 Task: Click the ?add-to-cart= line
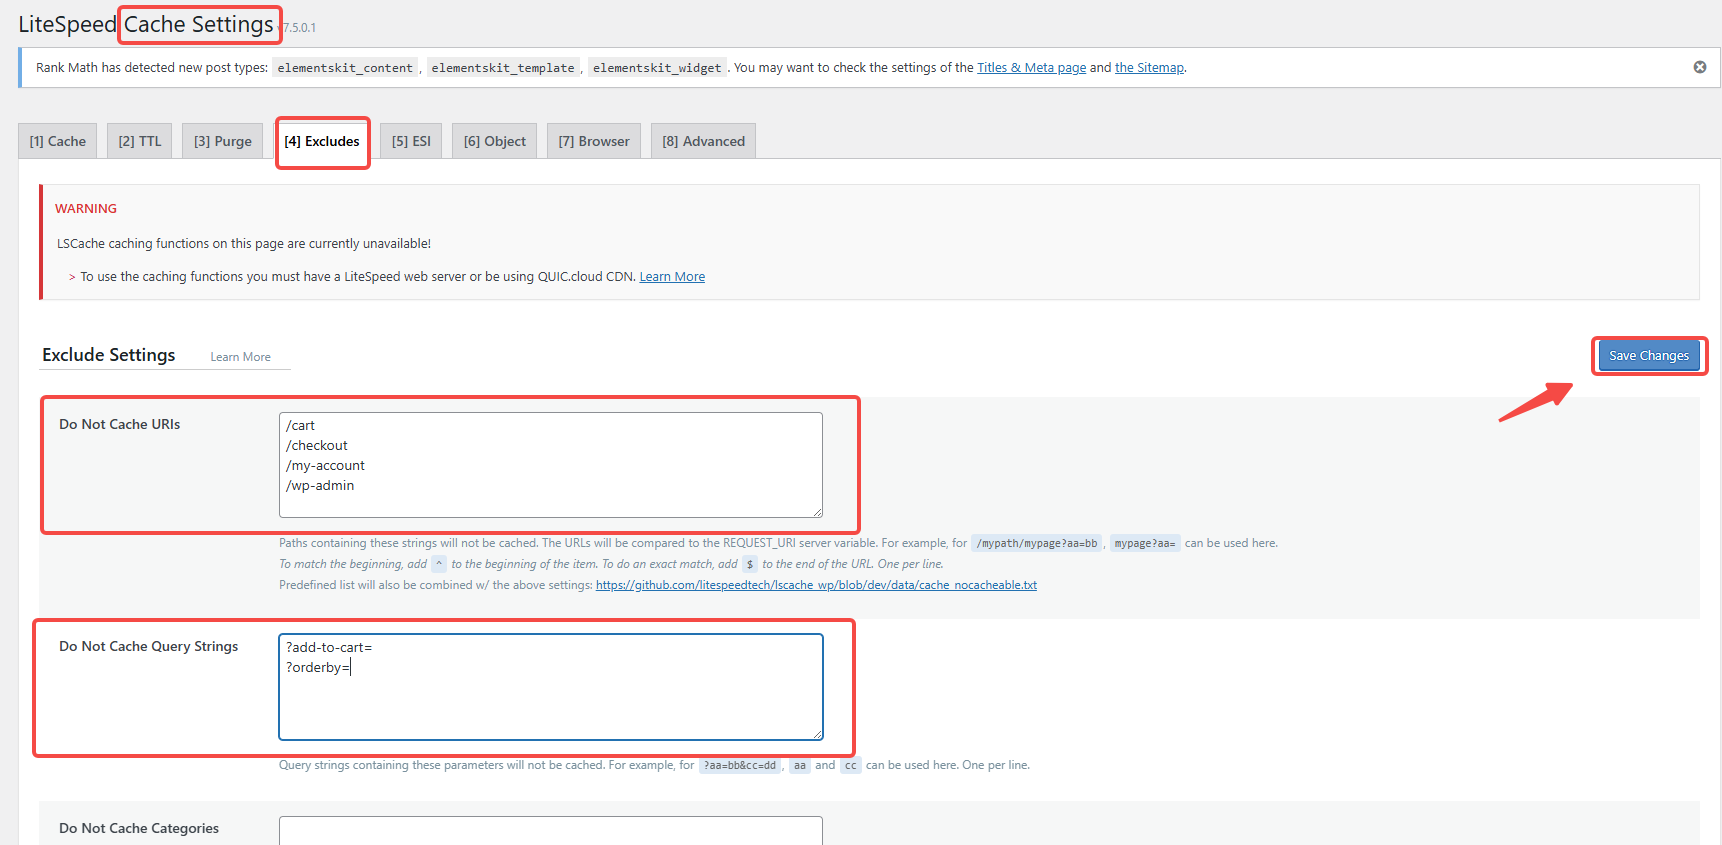point(329,648)
